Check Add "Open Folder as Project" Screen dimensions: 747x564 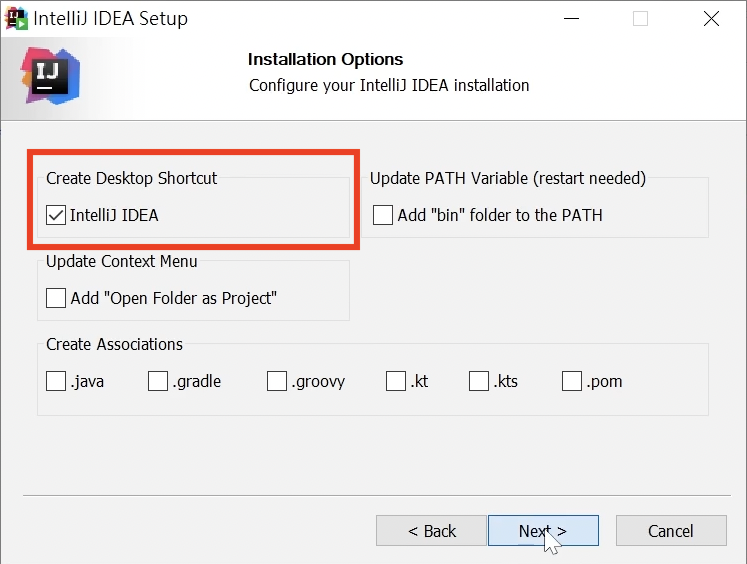click(56, 298)
